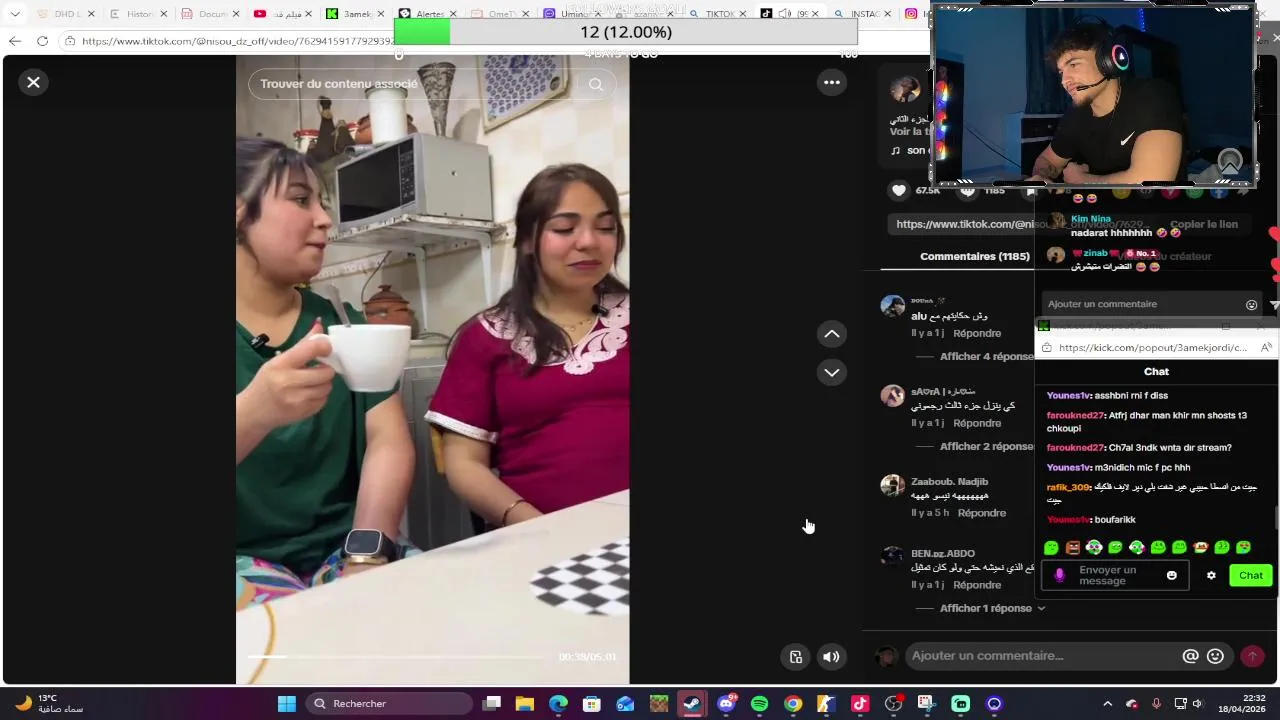Switch to the INSTAGRAM search browser tab
This screenshot has width=1280, height=720.
863,14
